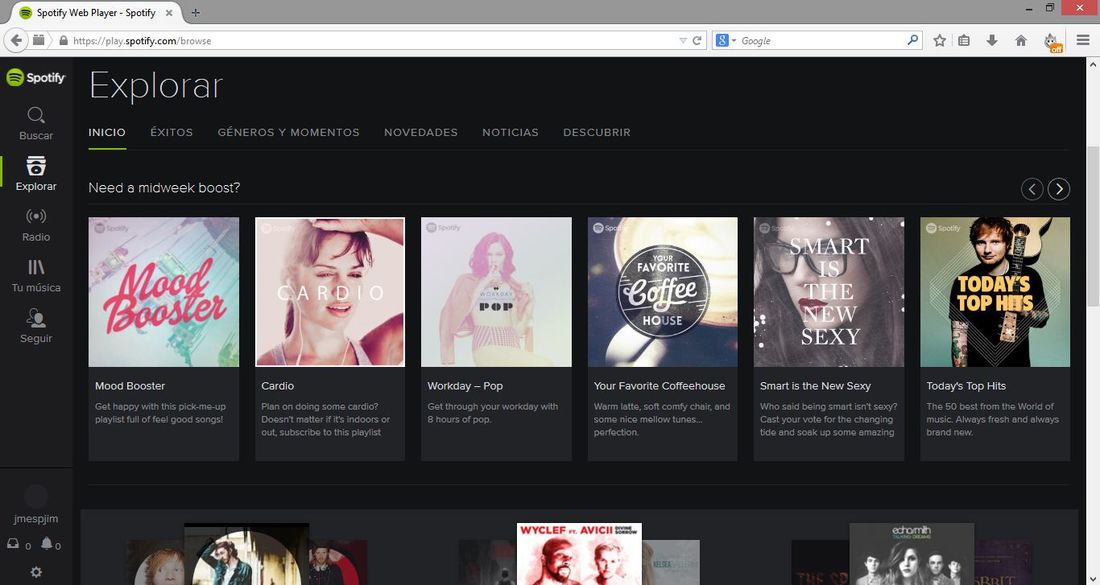1100x585 pixels.
Task: Show next playlists with right arrow
Action: [1059, 189]
